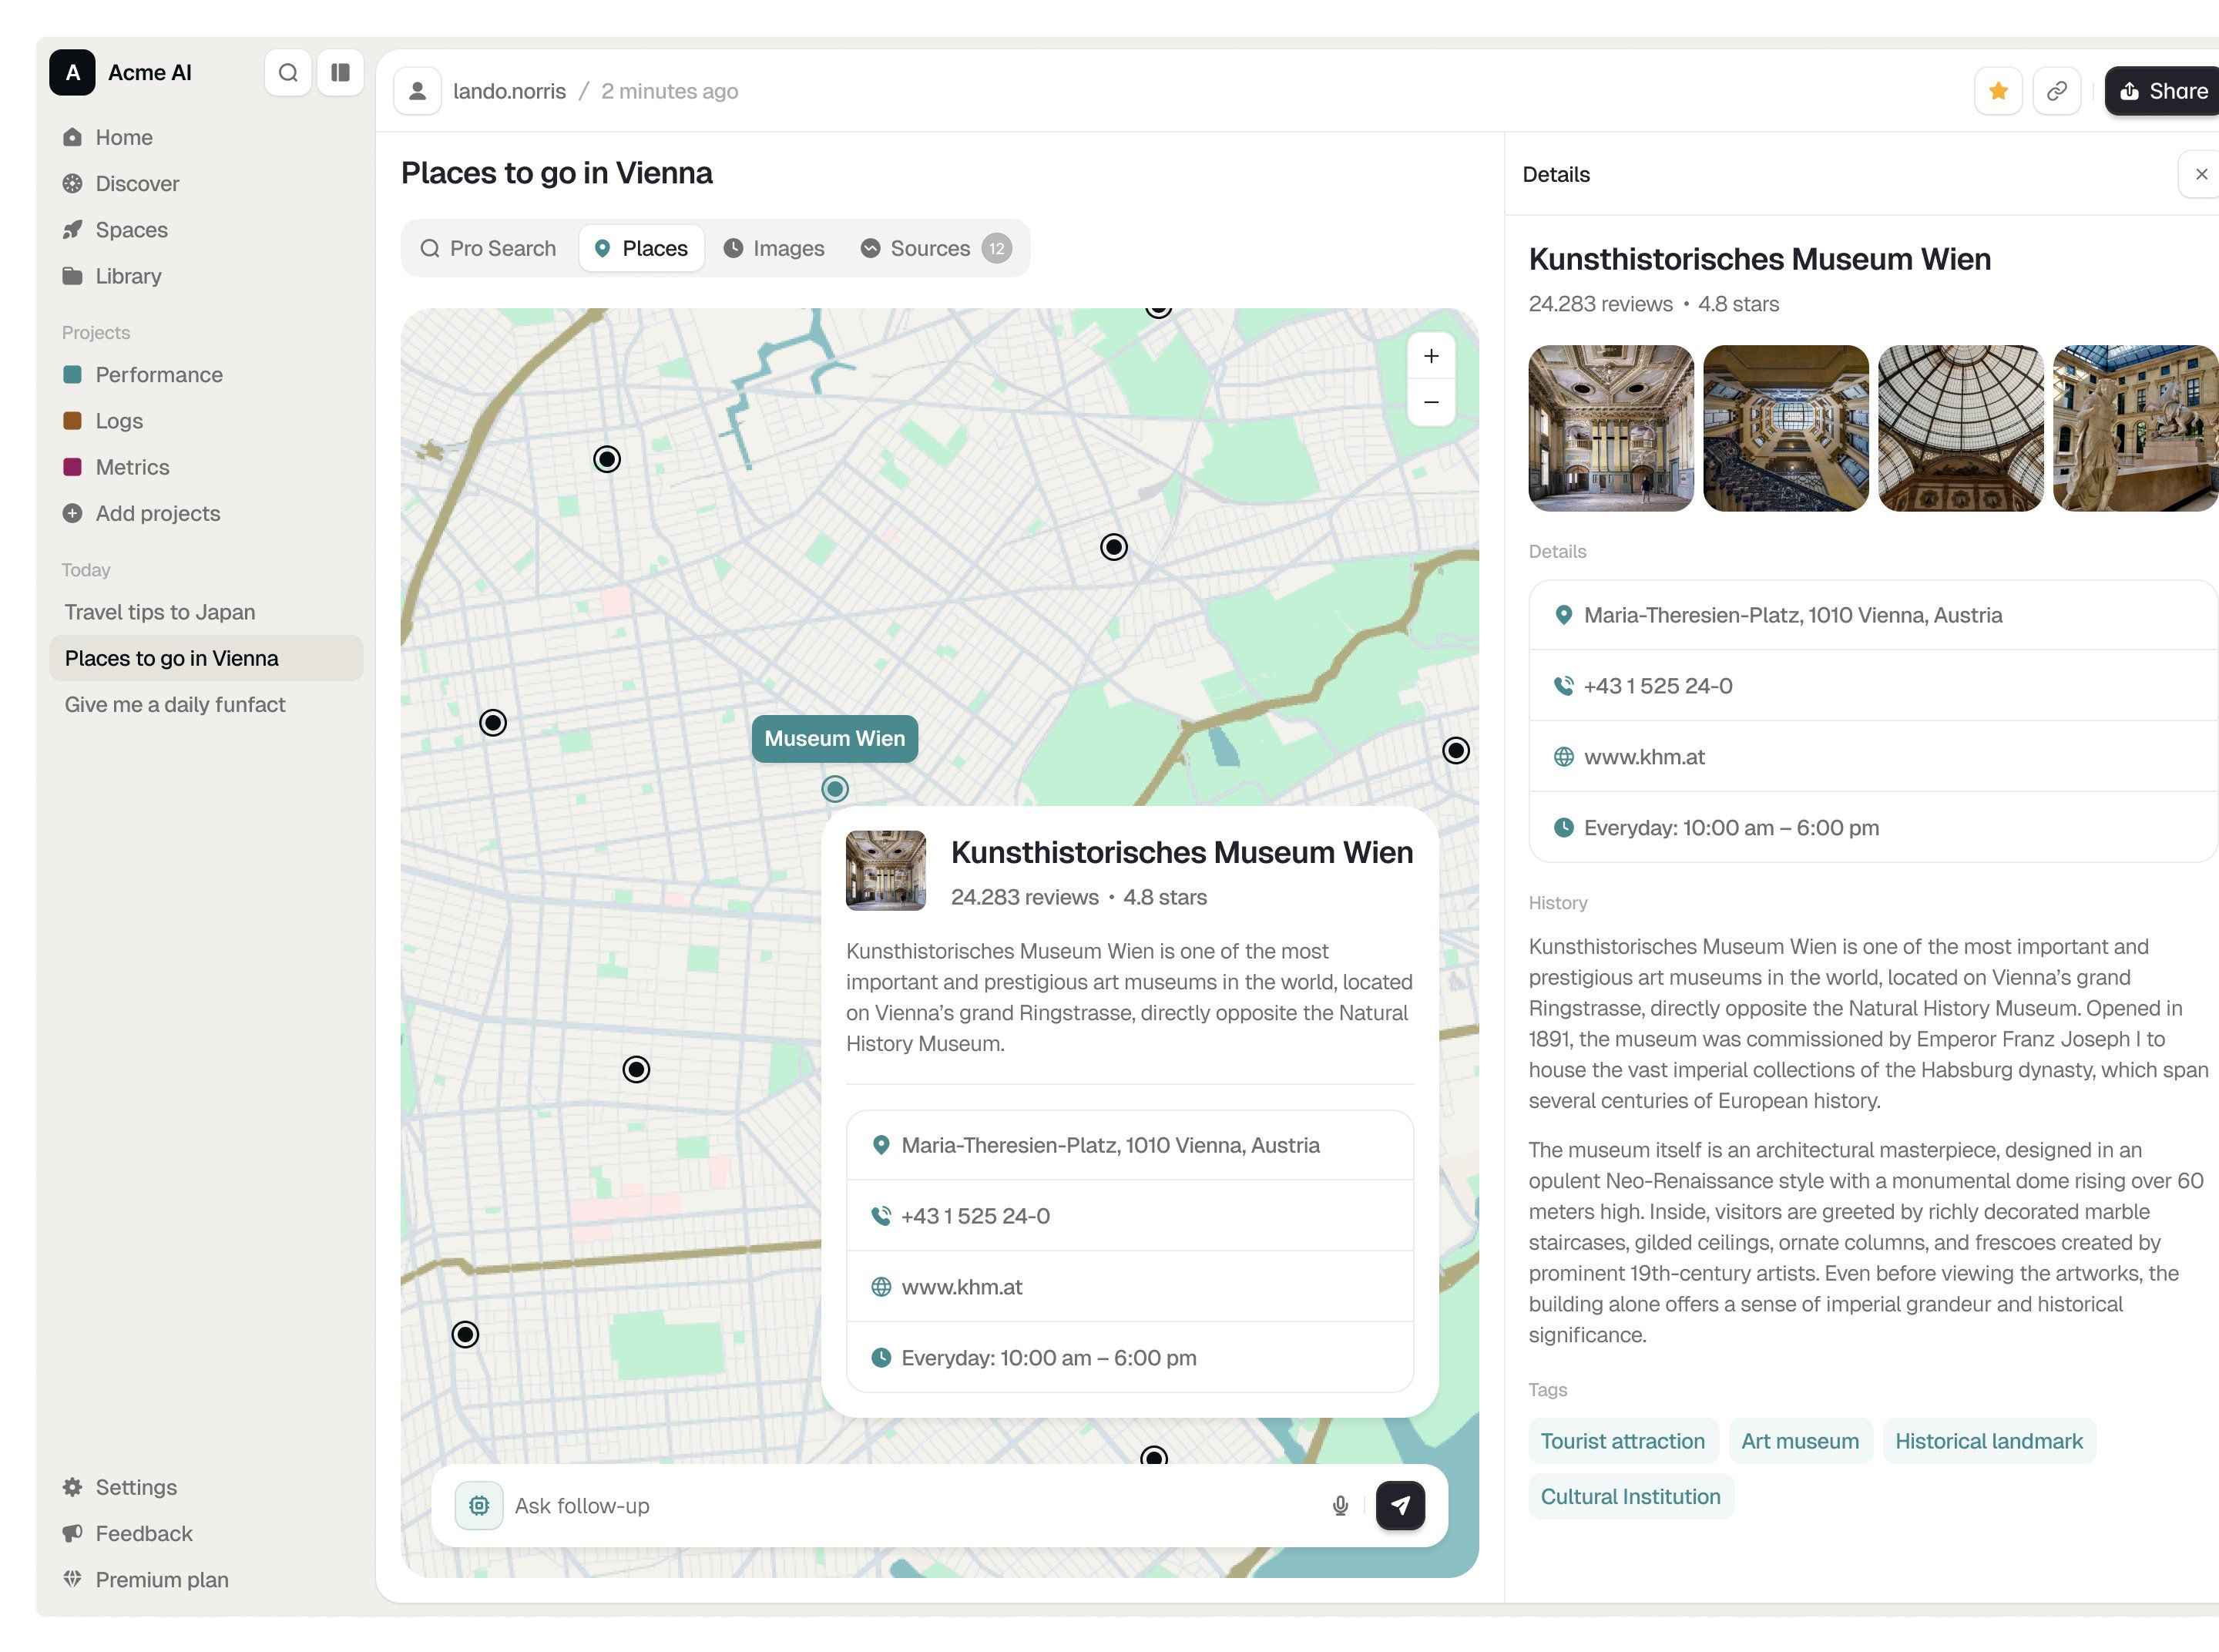
Task: Switch to the Travel tips to Japan chat
Action: 160,611
